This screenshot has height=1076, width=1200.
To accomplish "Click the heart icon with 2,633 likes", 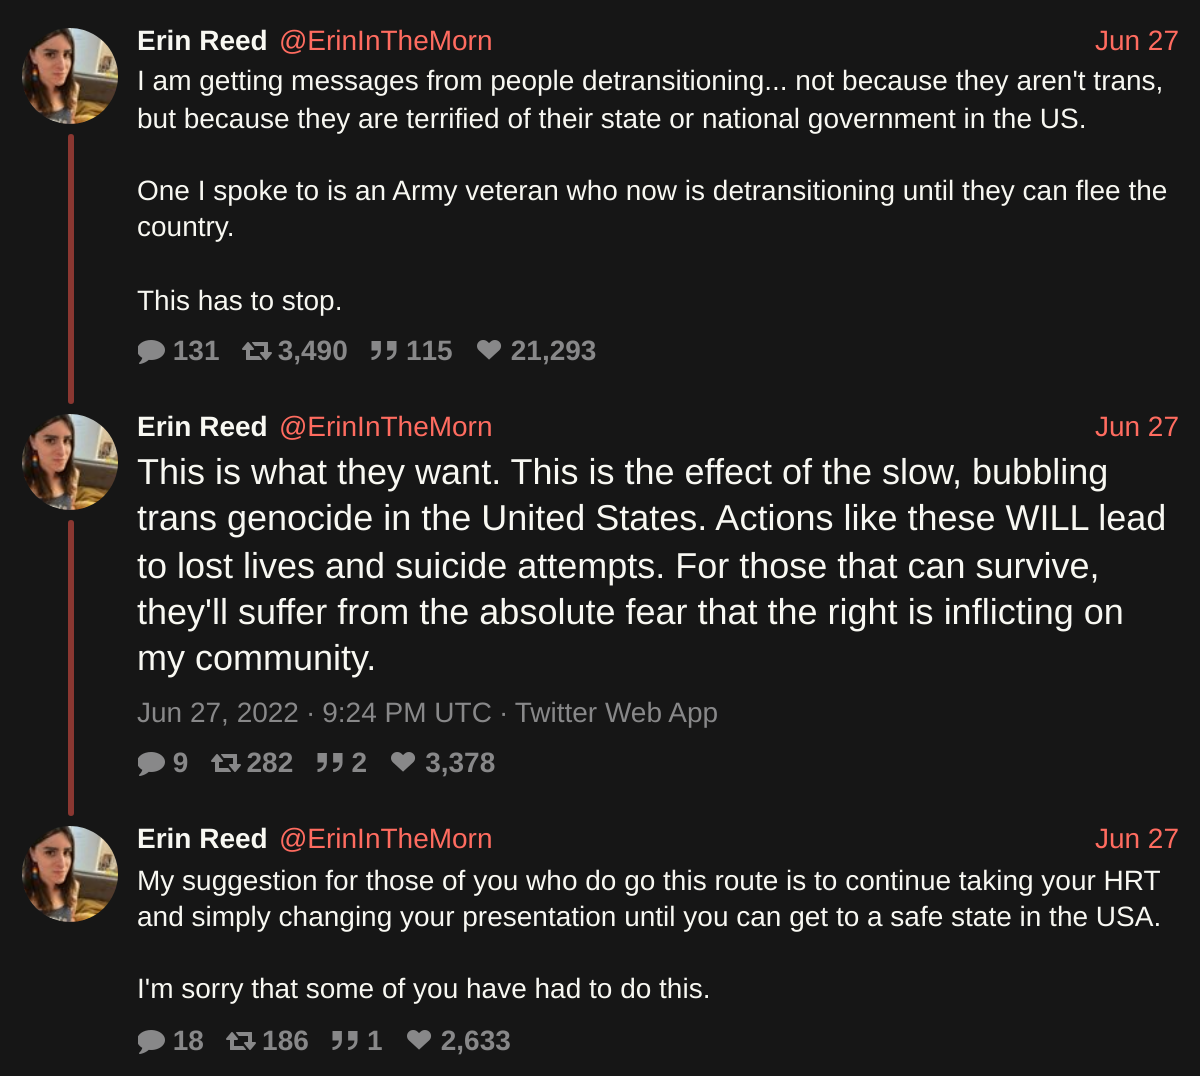I will (419, 1040).
